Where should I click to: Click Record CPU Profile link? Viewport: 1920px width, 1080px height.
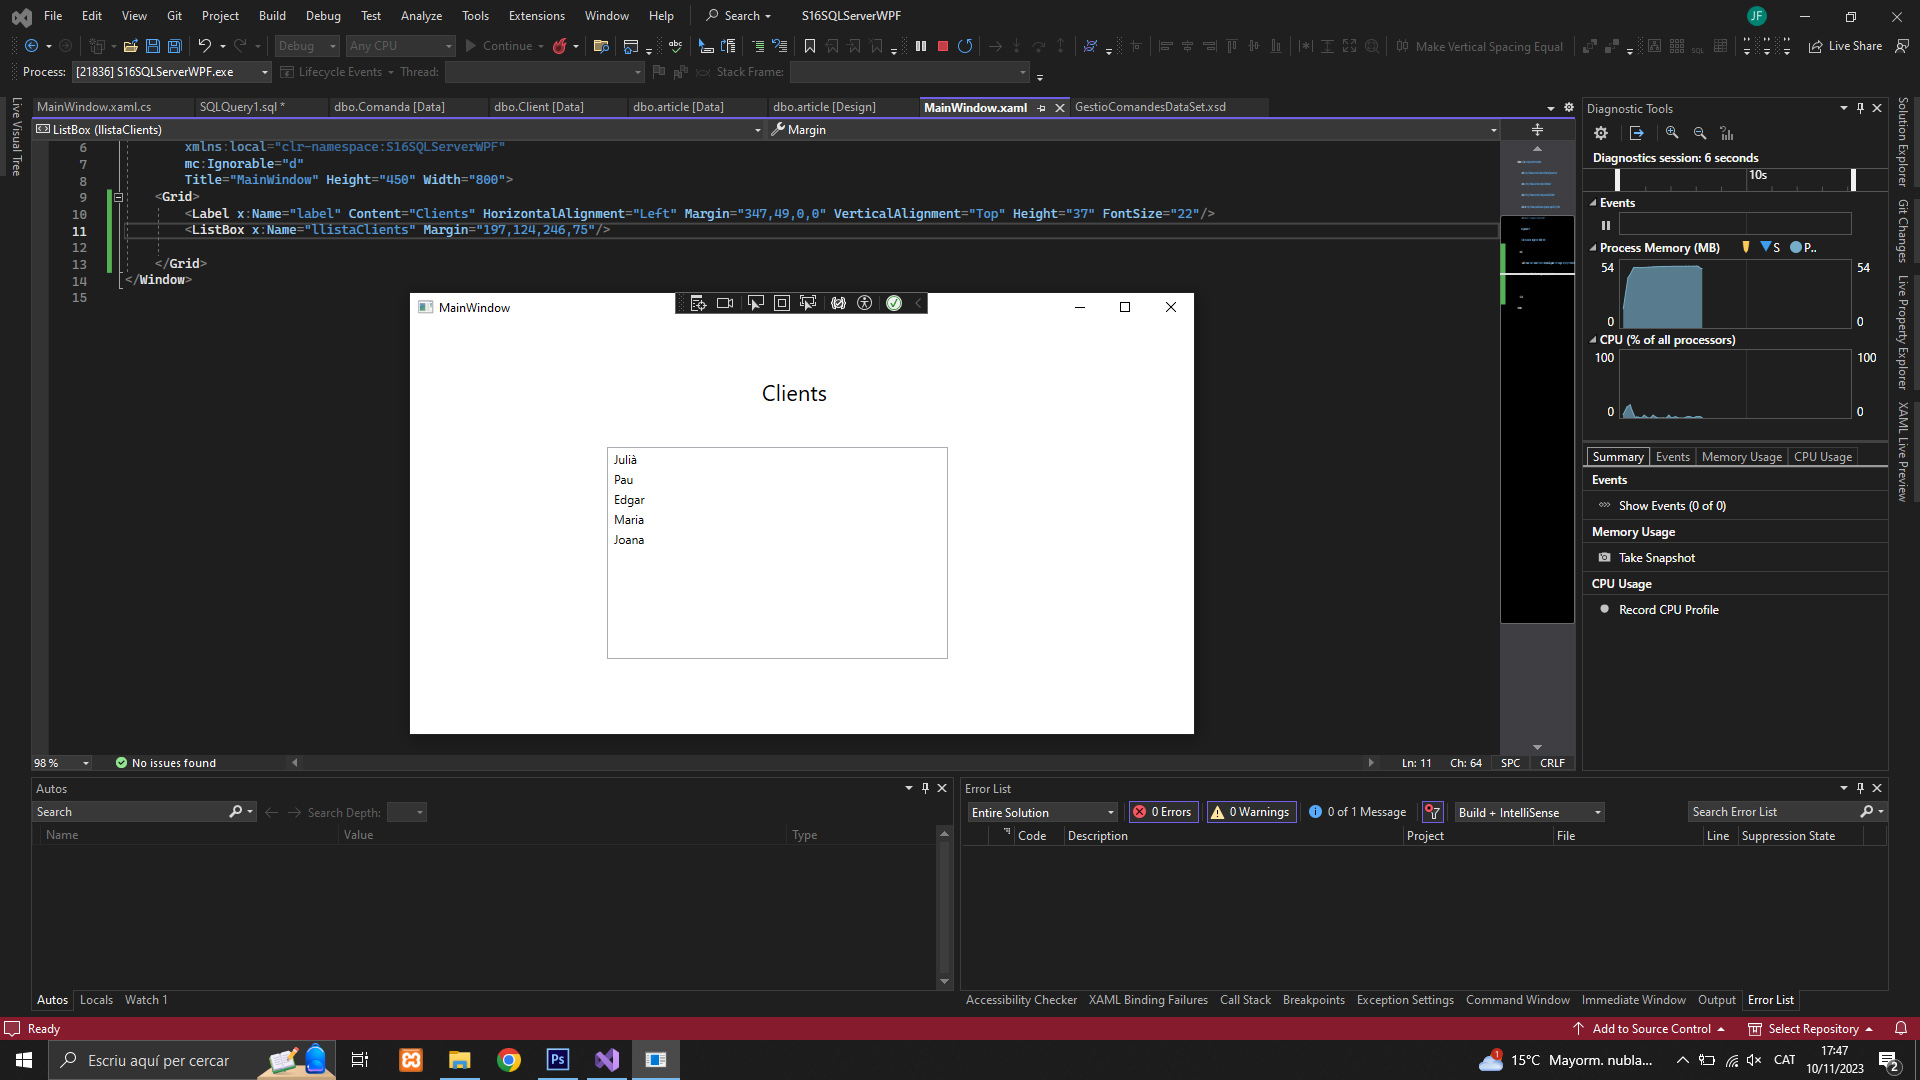point(1668,610)
